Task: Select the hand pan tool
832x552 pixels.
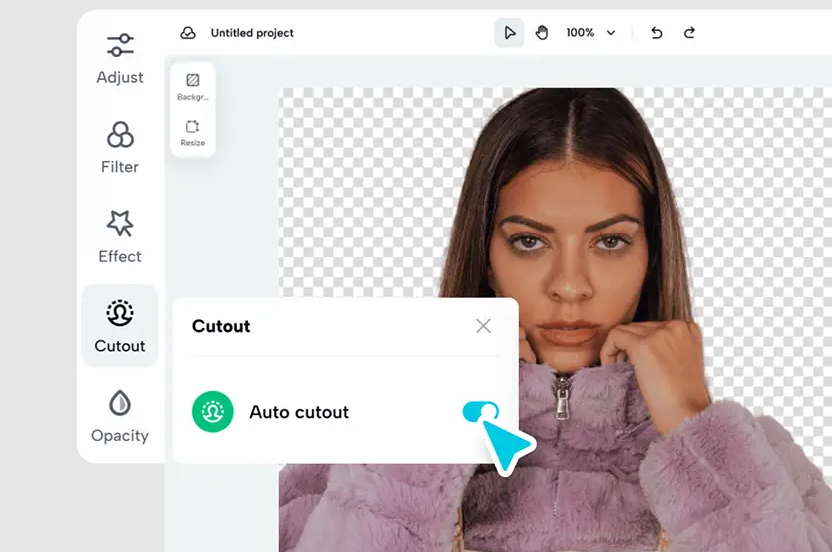Action: [x=542, y=33]
